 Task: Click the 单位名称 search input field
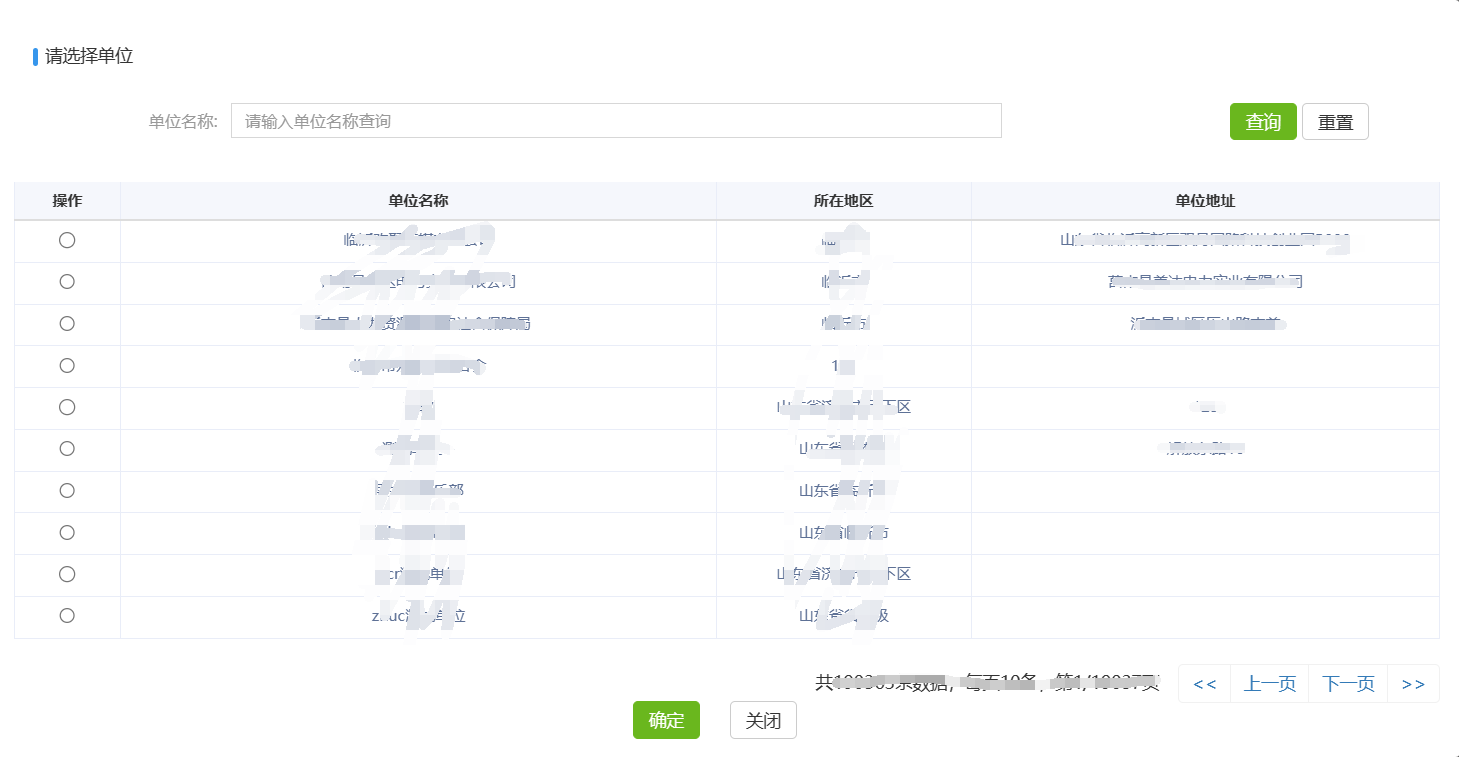615,120
